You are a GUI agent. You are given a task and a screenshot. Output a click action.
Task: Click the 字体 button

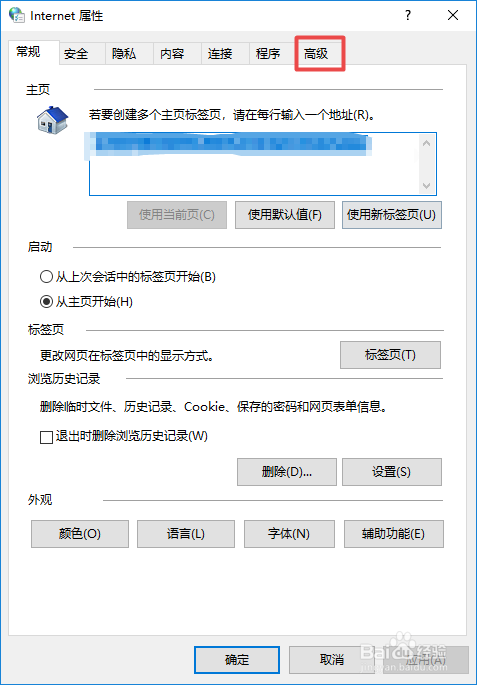pos(289,534)
